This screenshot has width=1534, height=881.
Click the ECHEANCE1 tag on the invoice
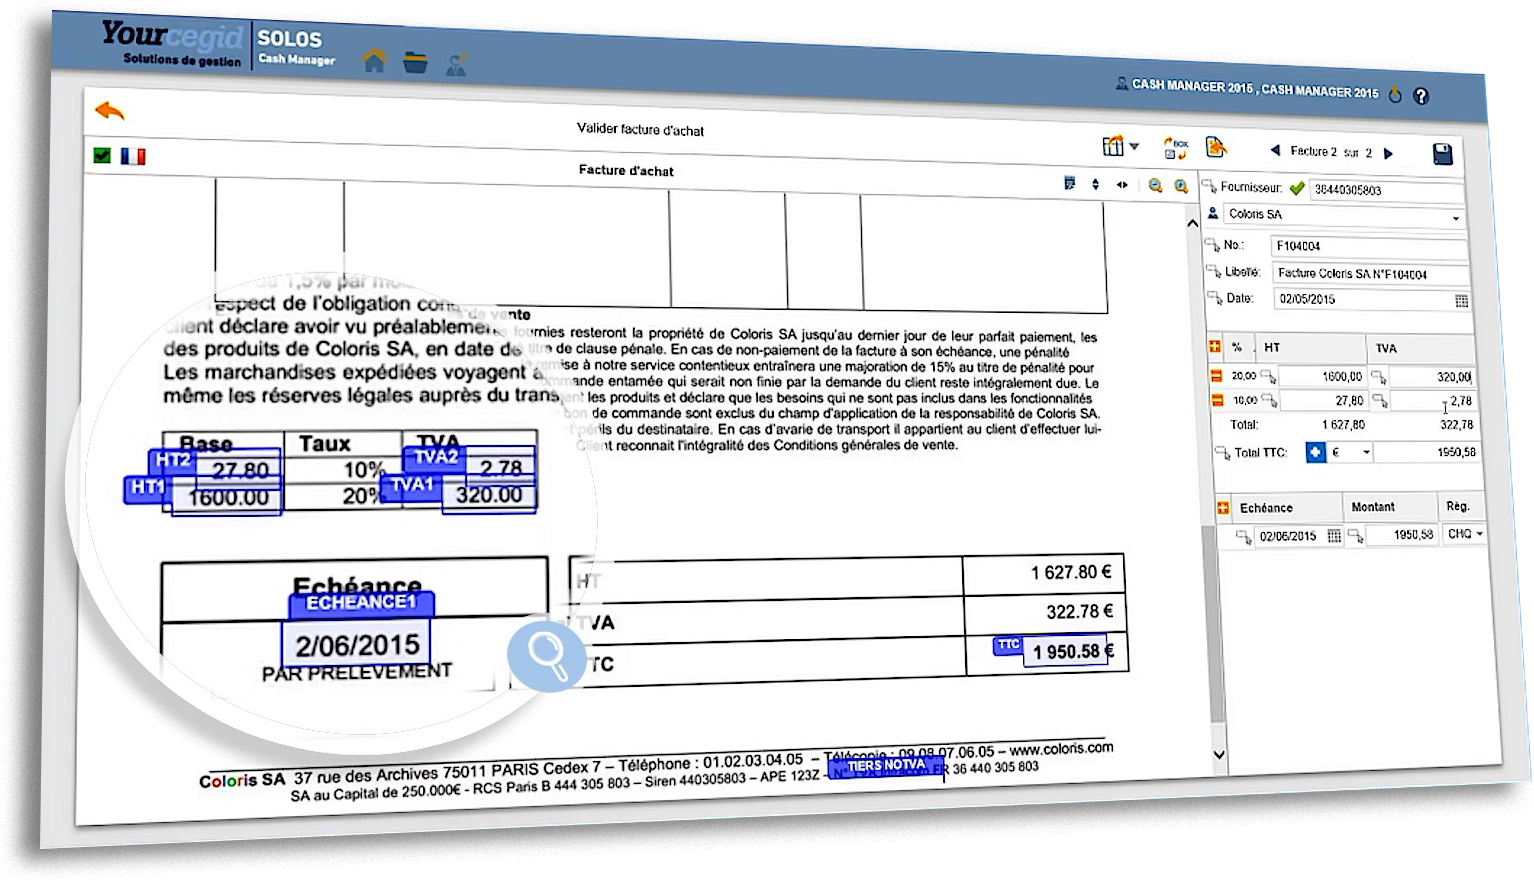361,602
